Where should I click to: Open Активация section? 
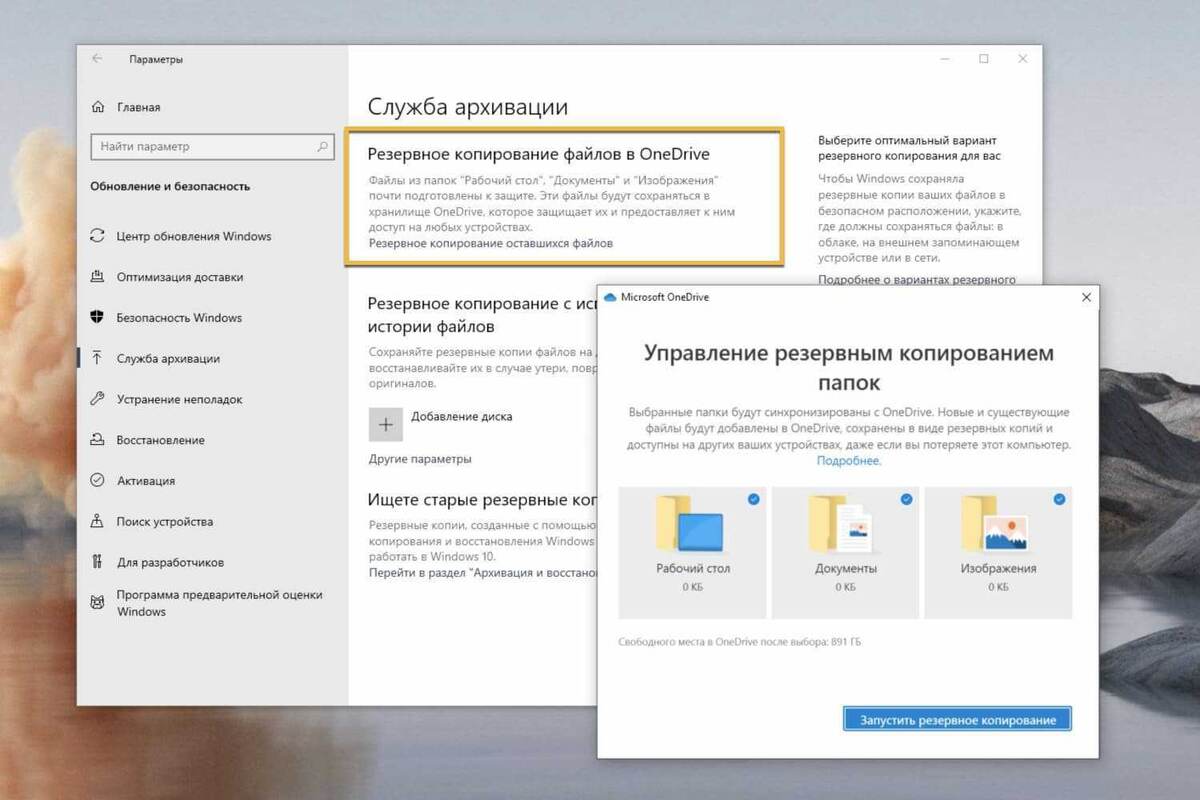coord(145,480)
